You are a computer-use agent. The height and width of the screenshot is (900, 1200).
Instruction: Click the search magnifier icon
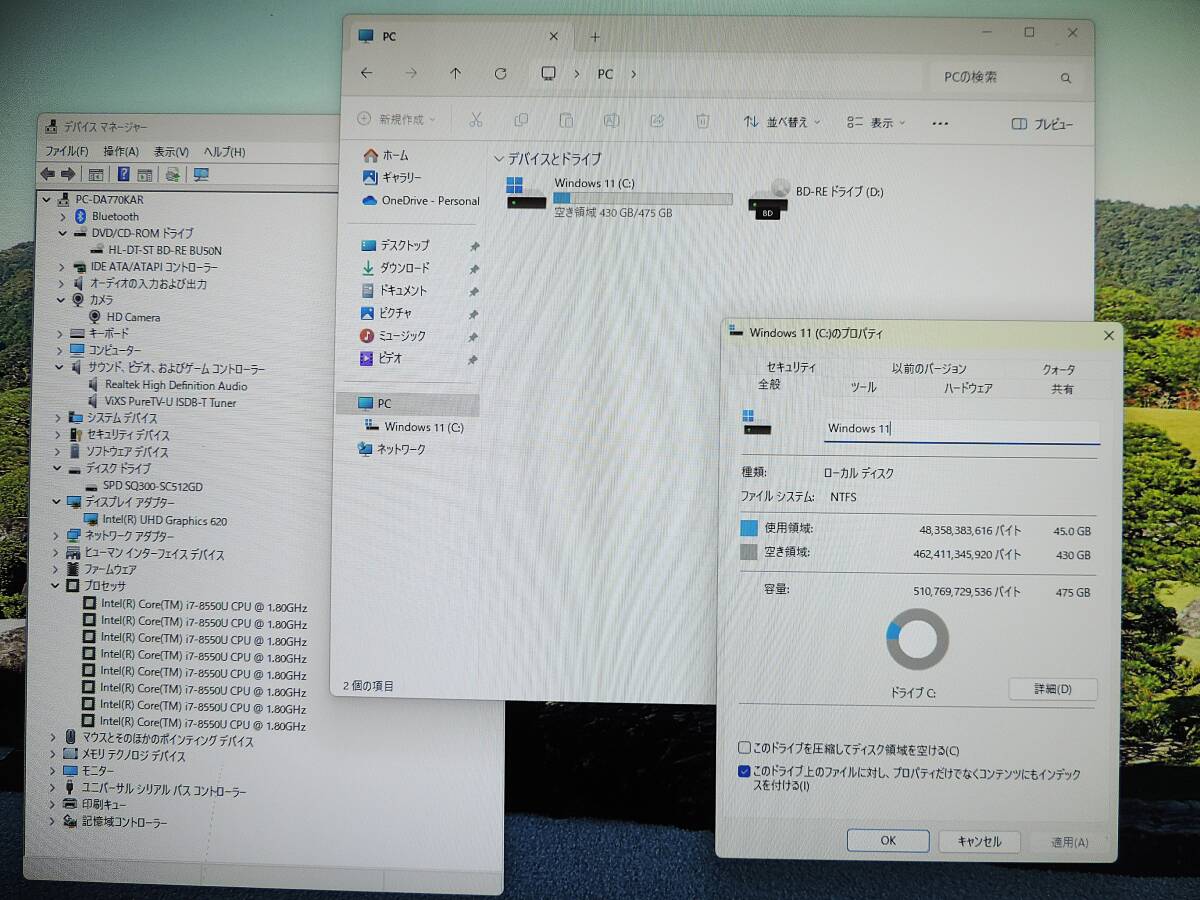1066,78
